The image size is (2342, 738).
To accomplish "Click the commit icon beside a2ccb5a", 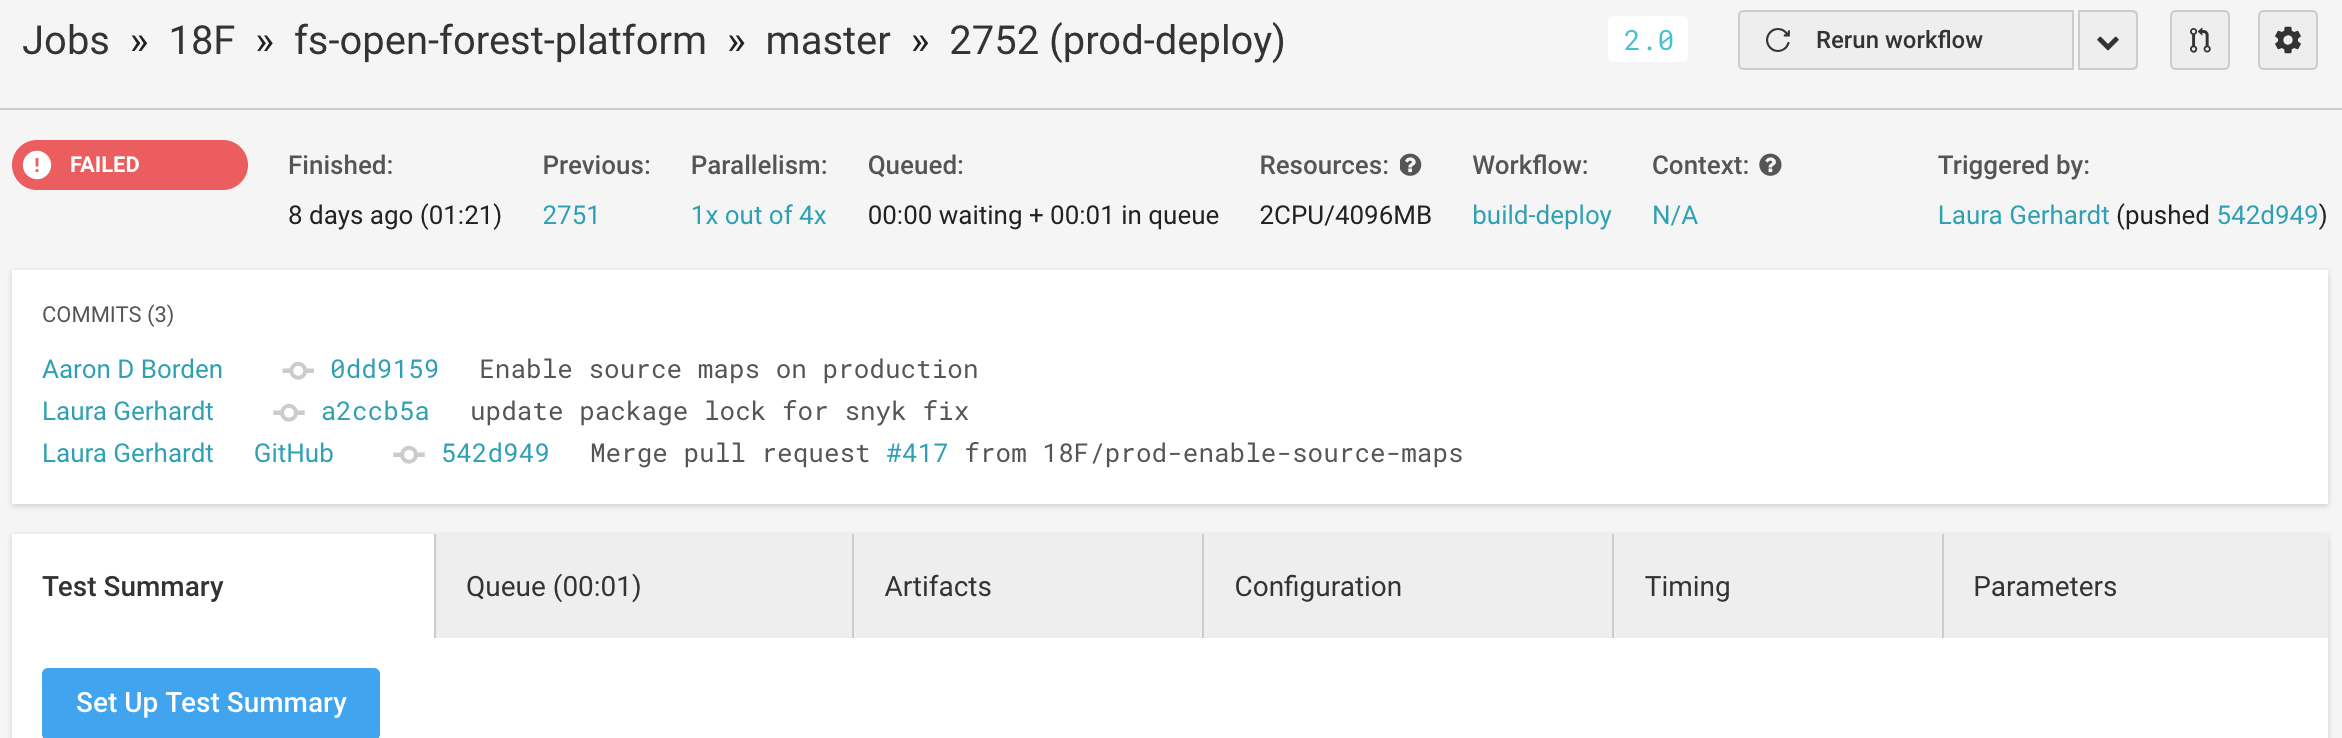I will [x=288, y=413].
